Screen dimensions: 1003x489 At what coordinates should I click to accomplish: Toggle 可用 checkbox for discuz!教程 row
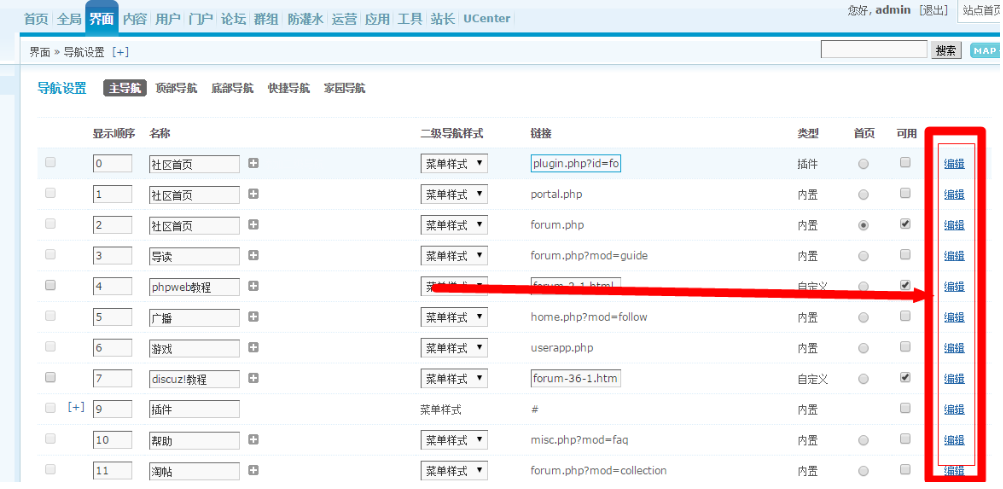coord(905,378)
